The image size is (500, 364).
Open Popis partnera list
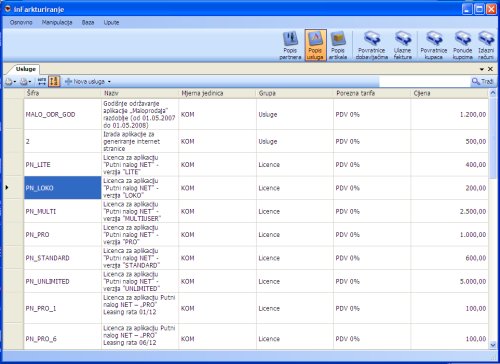[290, 45]
